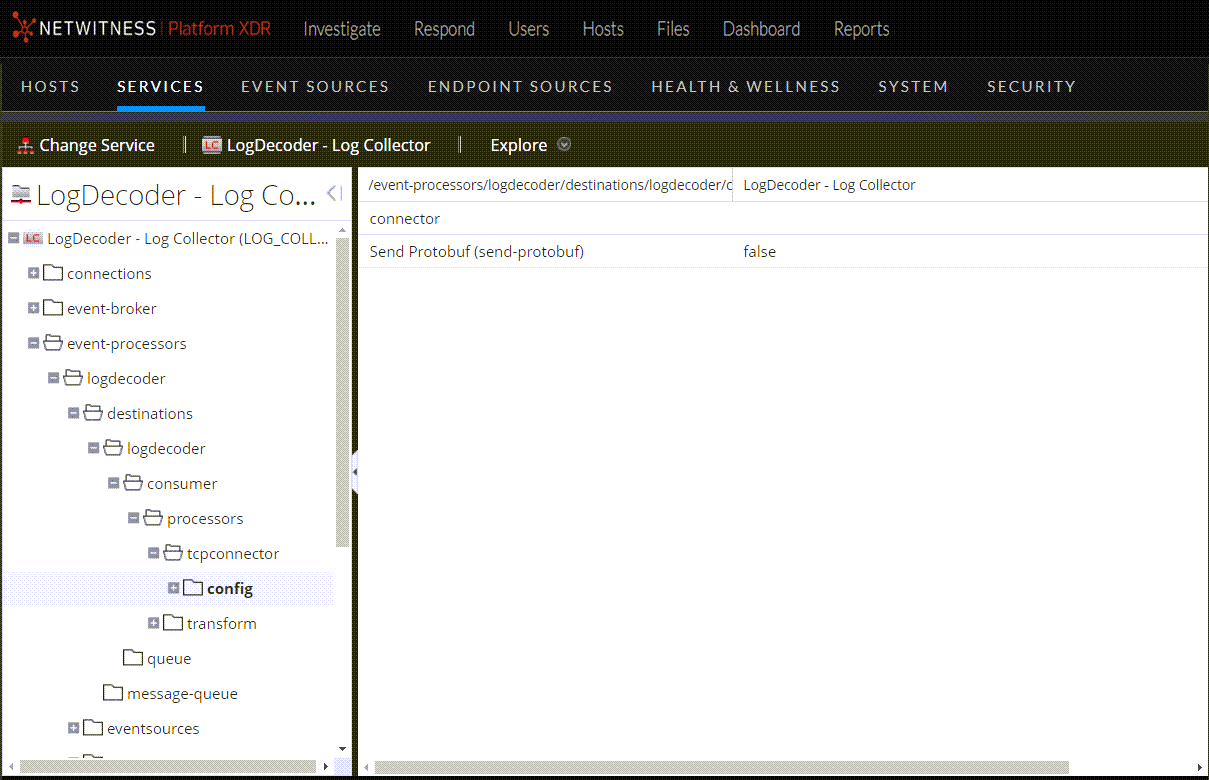Image resolution: width=1209 pixels, height=780 pixels.
Task: Click the red LC service icon in toolbar
Action: 211,146
